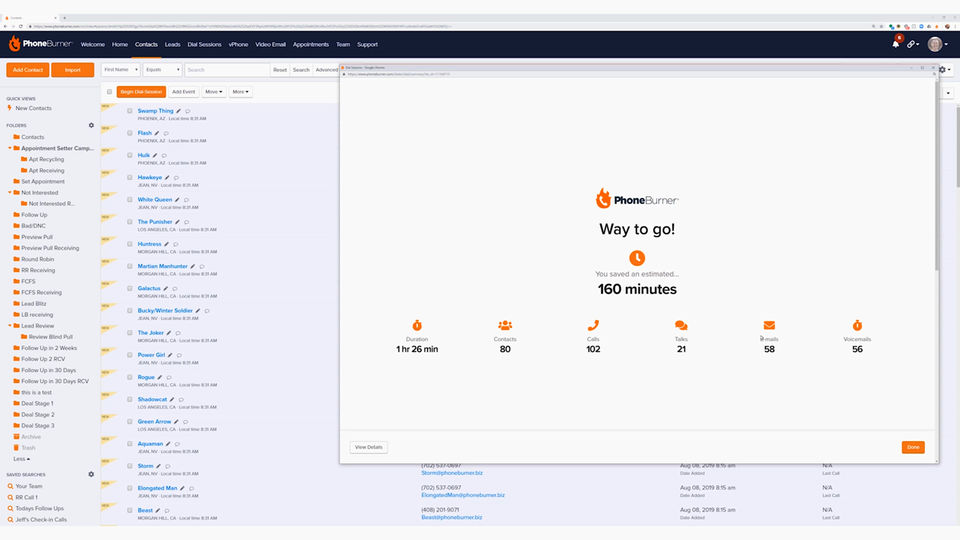Check the Flash row checkbox

tap(130, 133)
